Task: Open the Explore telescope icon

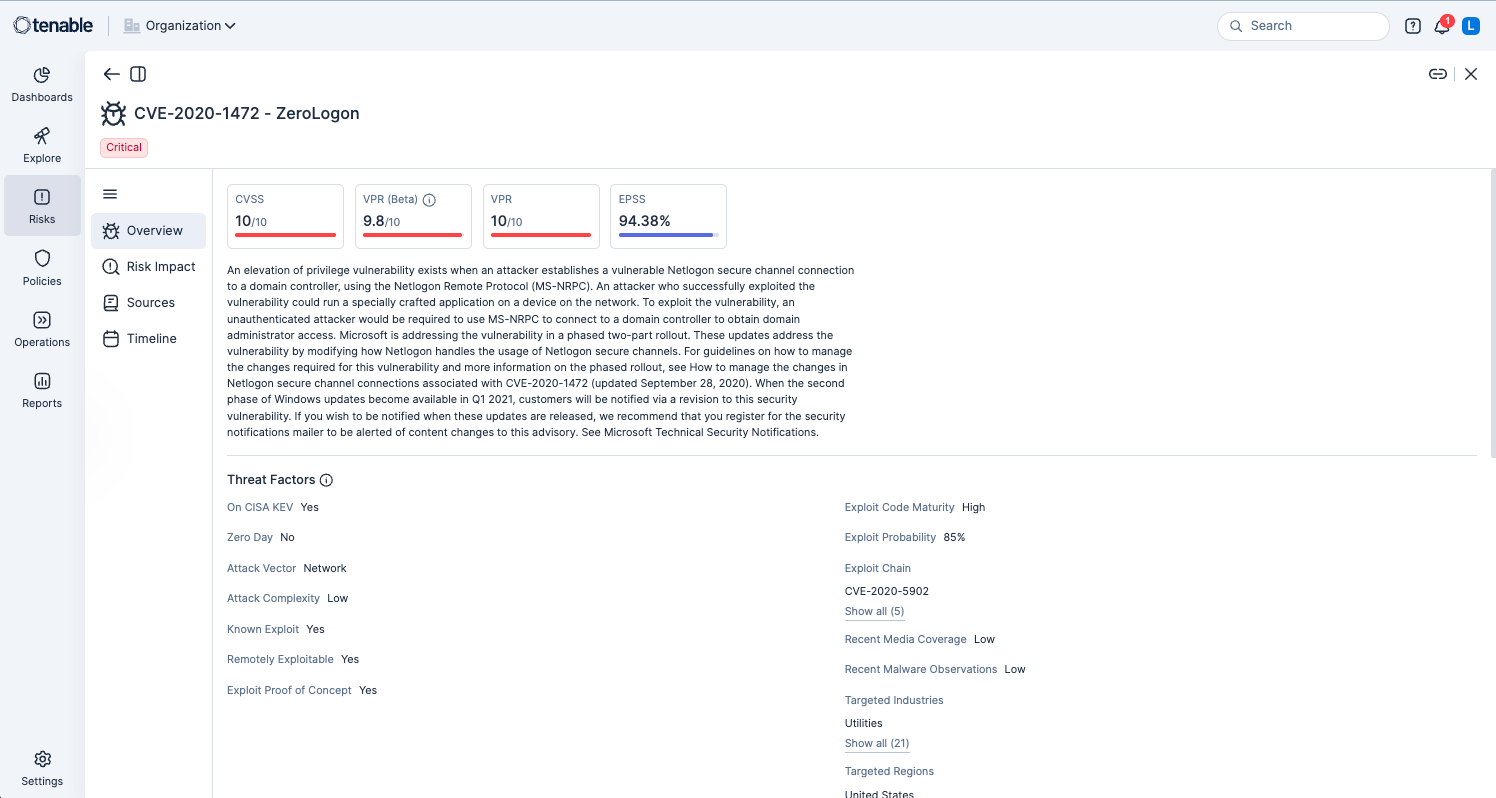Action: coord(42,137)
